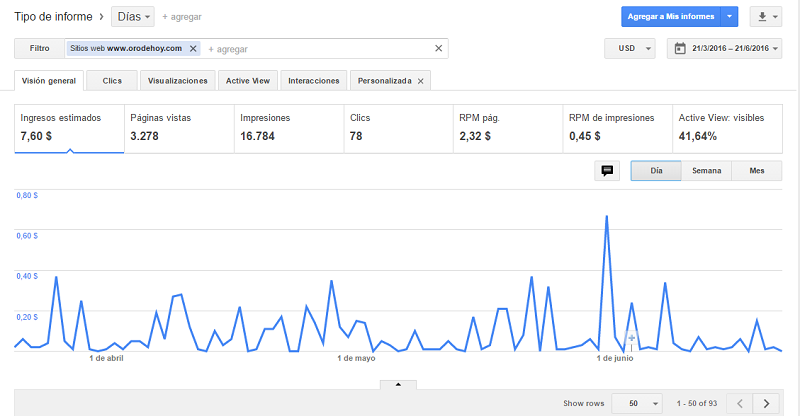Expand arrow beside Agregar a Mis informes
The height and width of the screenshot is (416, 800).
tap(730, 16)
